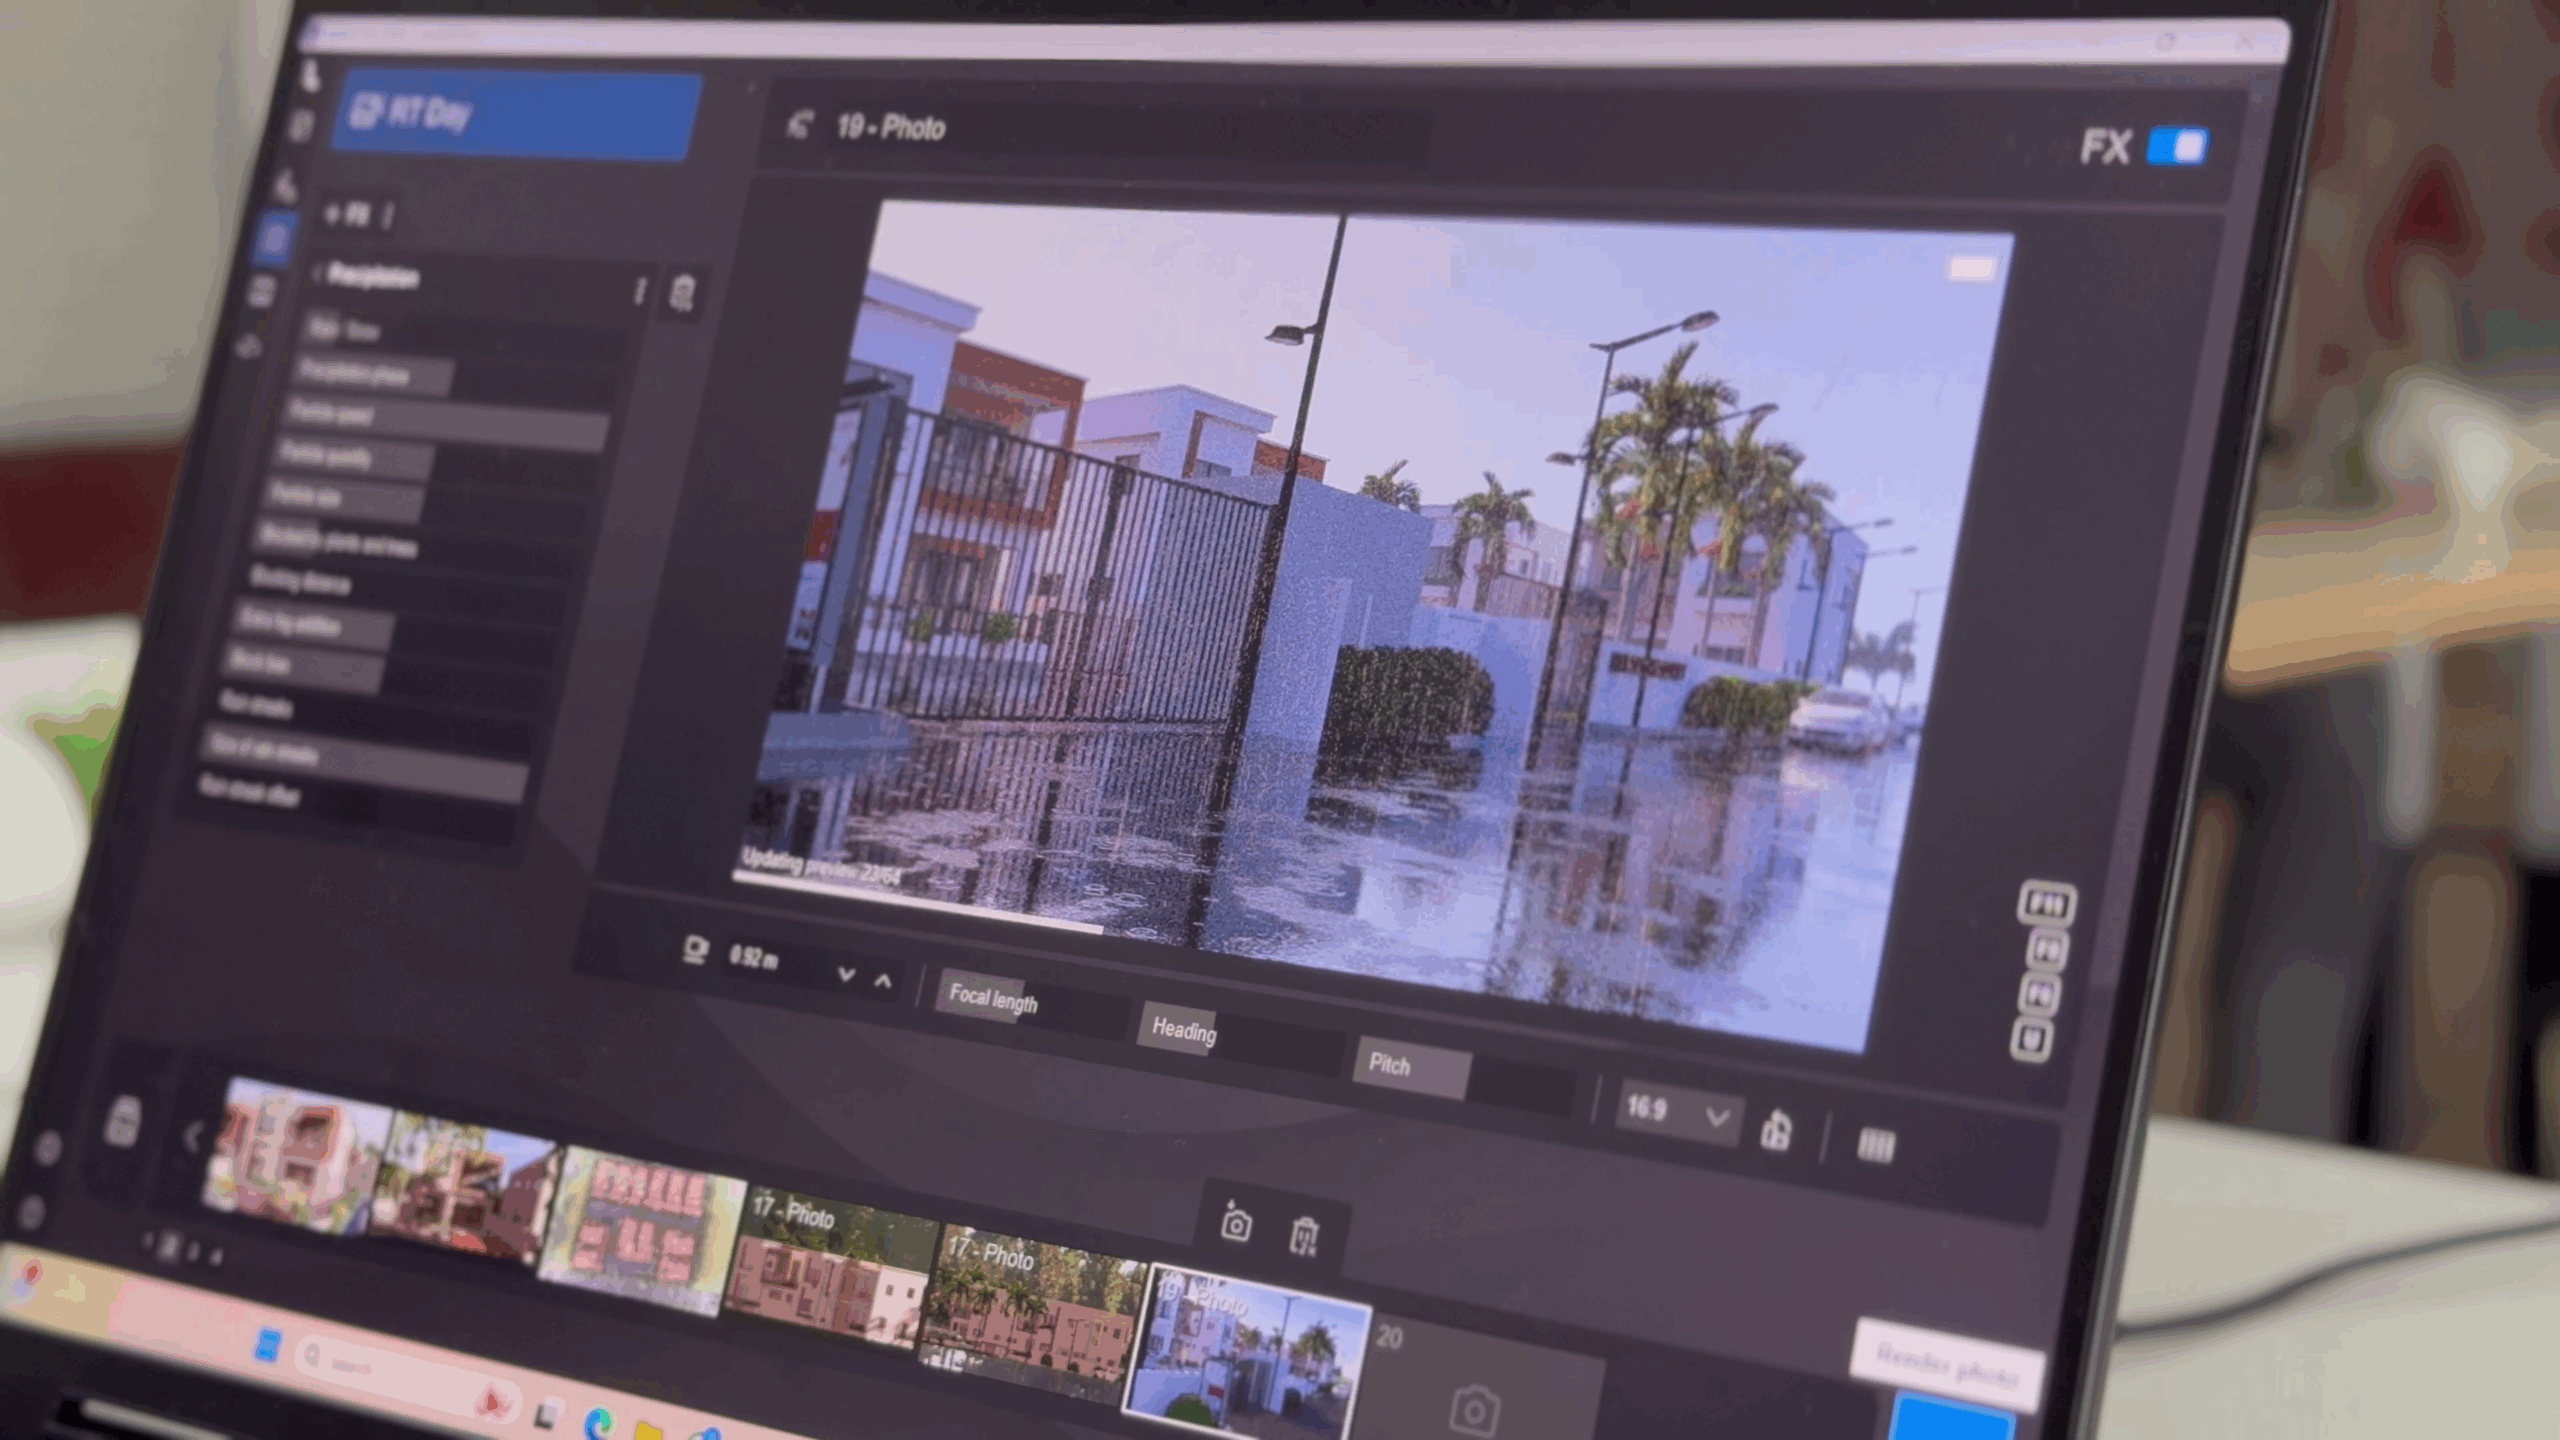Image resolution: width=2560 pixels, height=1440 pixels.
Task: Click the aspect ratio lock icon
Action: (x=1776, y=1130)
